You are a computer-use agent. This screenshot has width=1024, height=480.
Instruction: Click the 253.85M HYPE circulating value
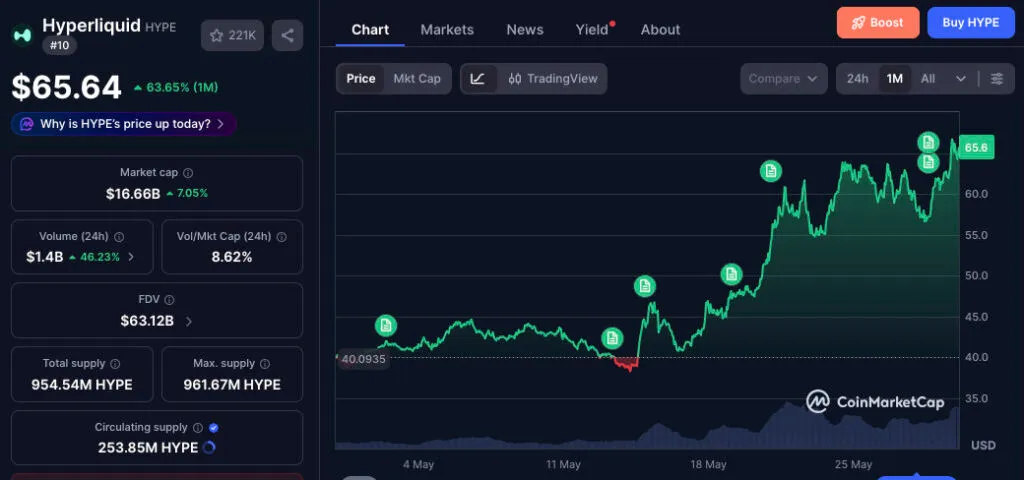[148, 448]
